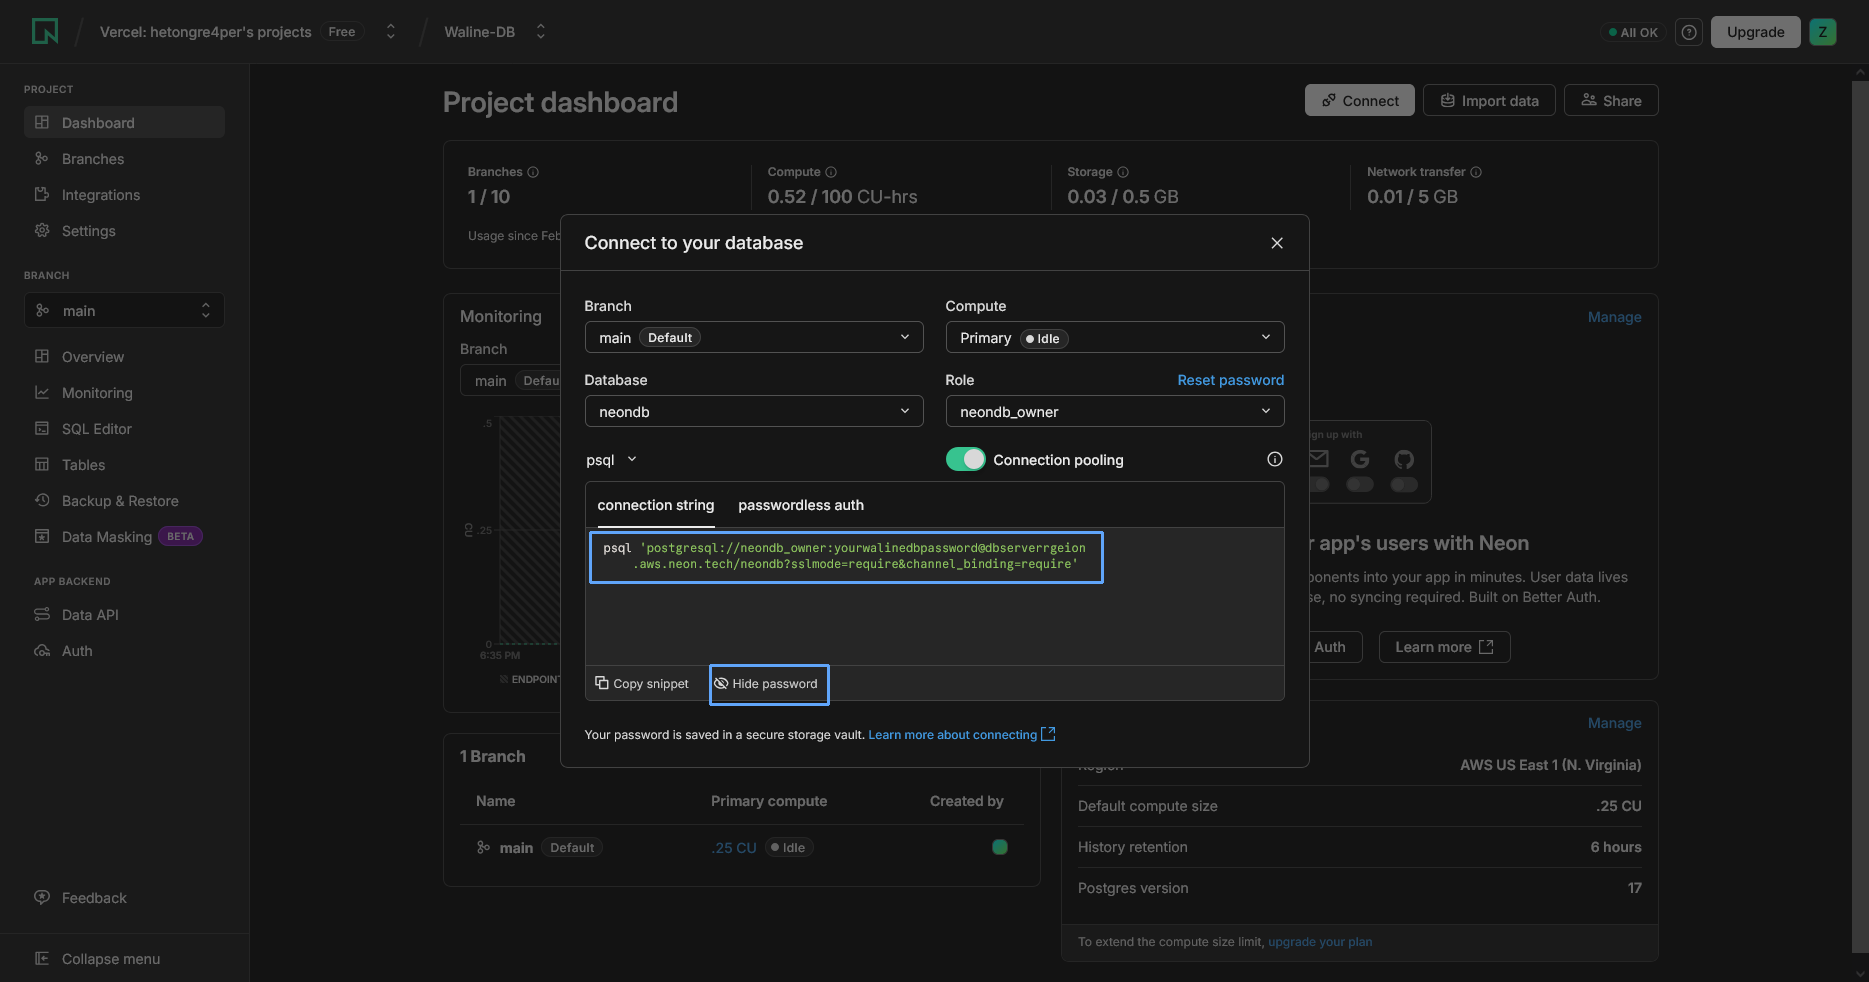Open the help question mark icon
Screen dimensions: 1869x982
[1689, 32]
